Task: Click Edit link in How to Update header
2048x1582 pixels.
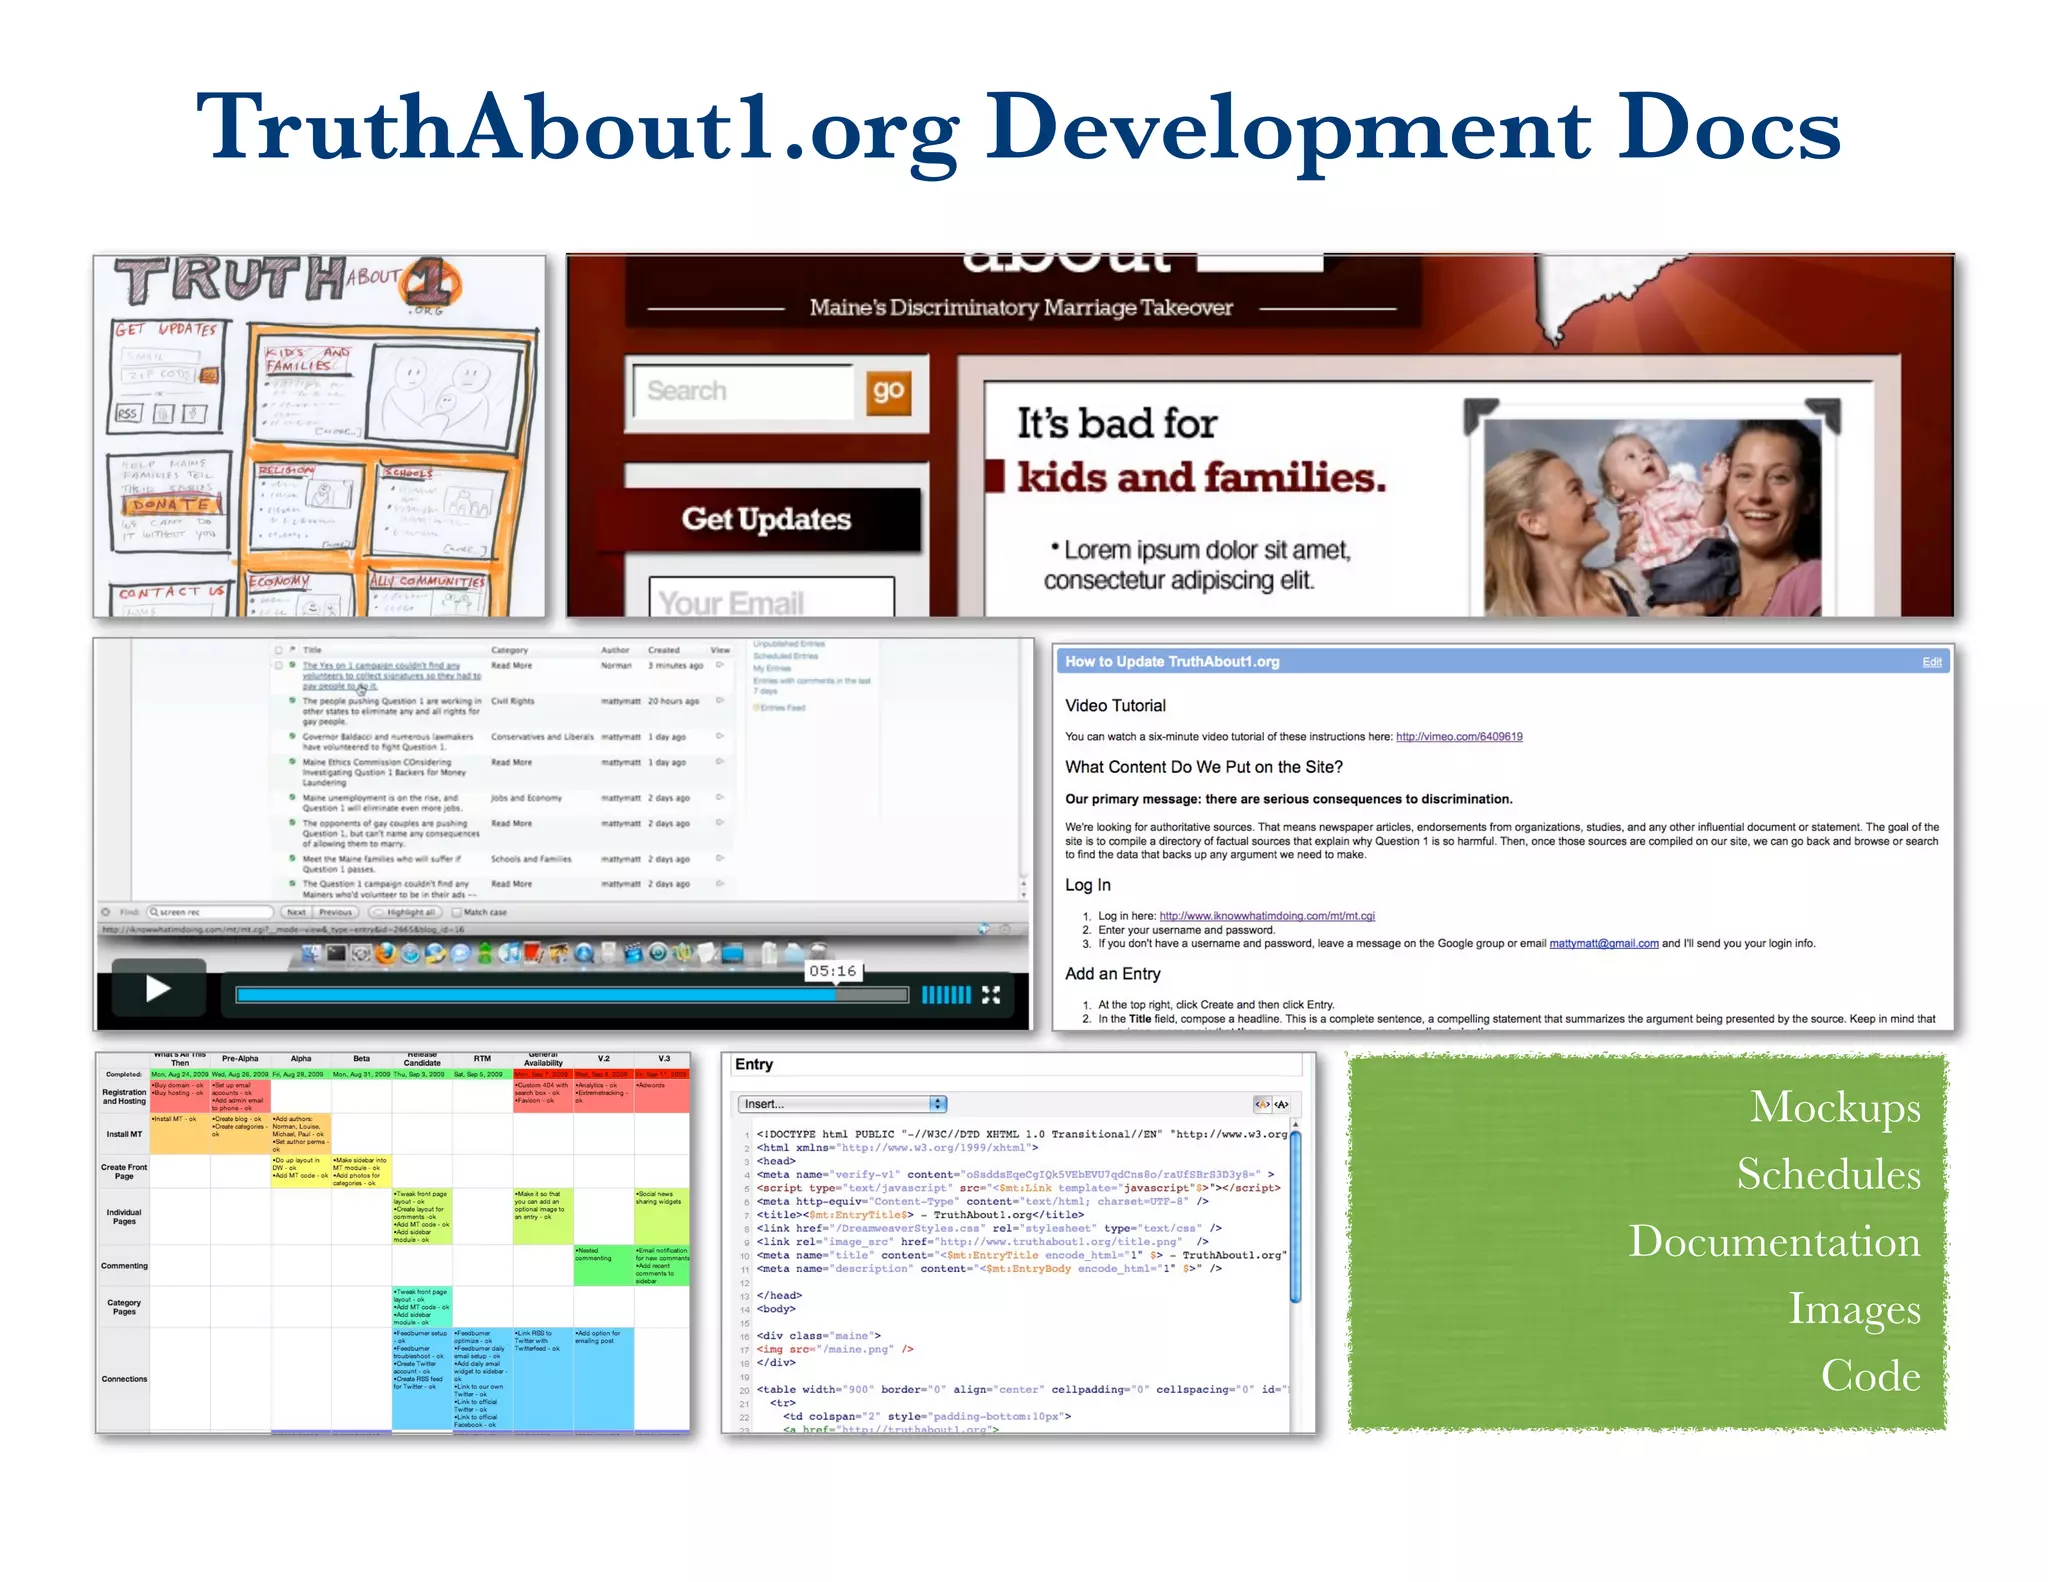Action: tap(1931, 662)
